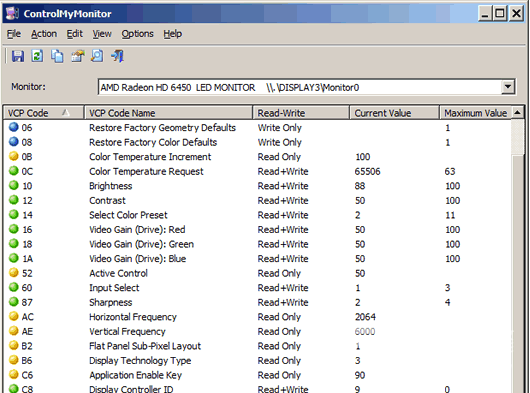Open the Properties toolbar icon
The width and height of the screenshot is (530, 393).
[77, 56]
